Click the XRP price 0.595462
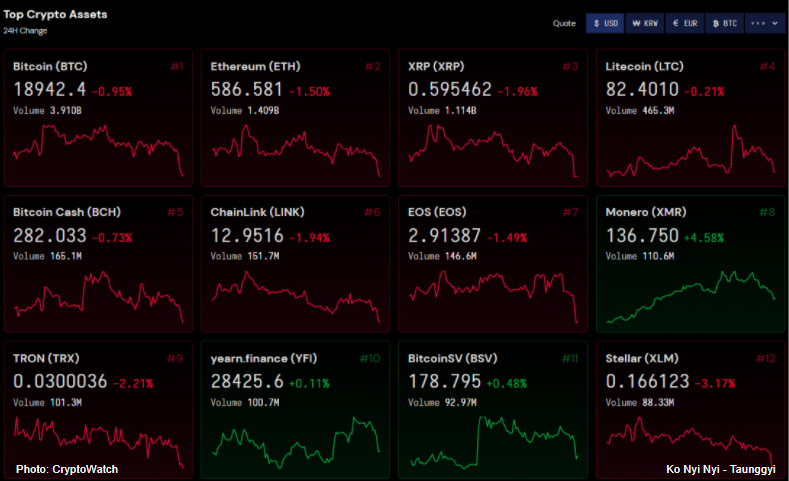The image size is (789, 481). pos(449,90)
